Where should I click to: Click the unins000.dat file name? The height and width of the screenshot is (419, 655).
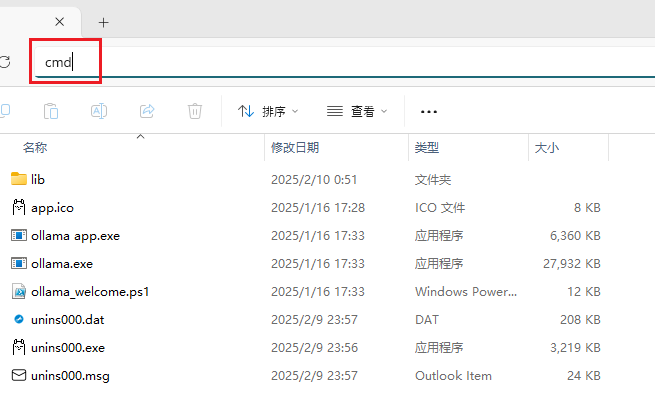point(68,320)
